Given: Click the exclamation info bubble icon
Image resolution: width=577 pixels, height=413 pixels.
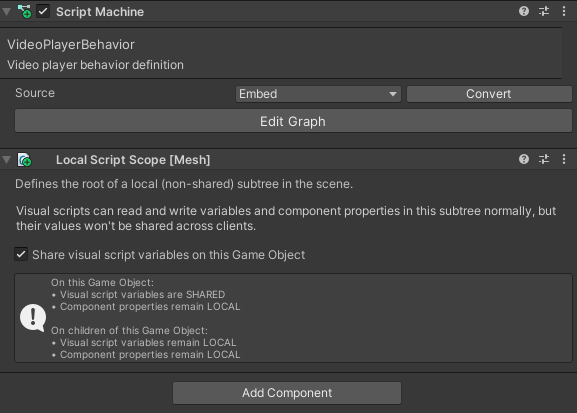Looking at the screenshot, I should coord(33,318).
